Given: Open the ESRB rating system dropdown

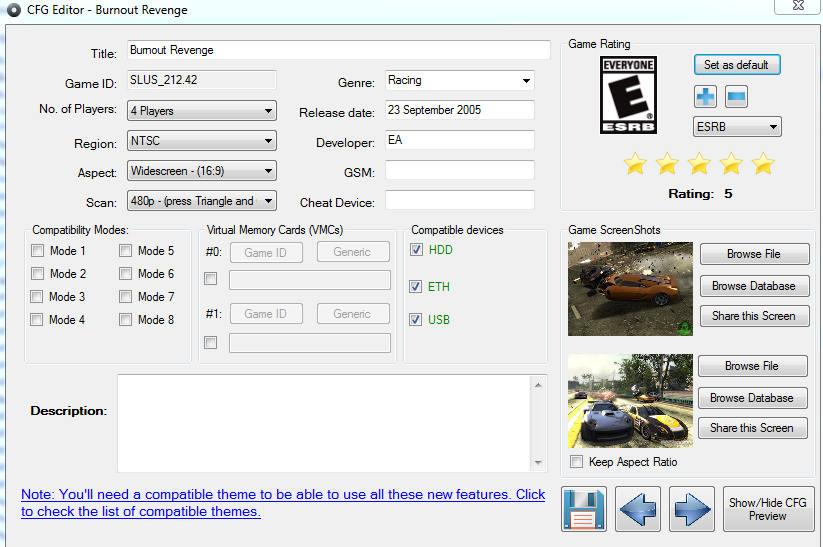Looking at the screenshot, I should pos(737,127).
